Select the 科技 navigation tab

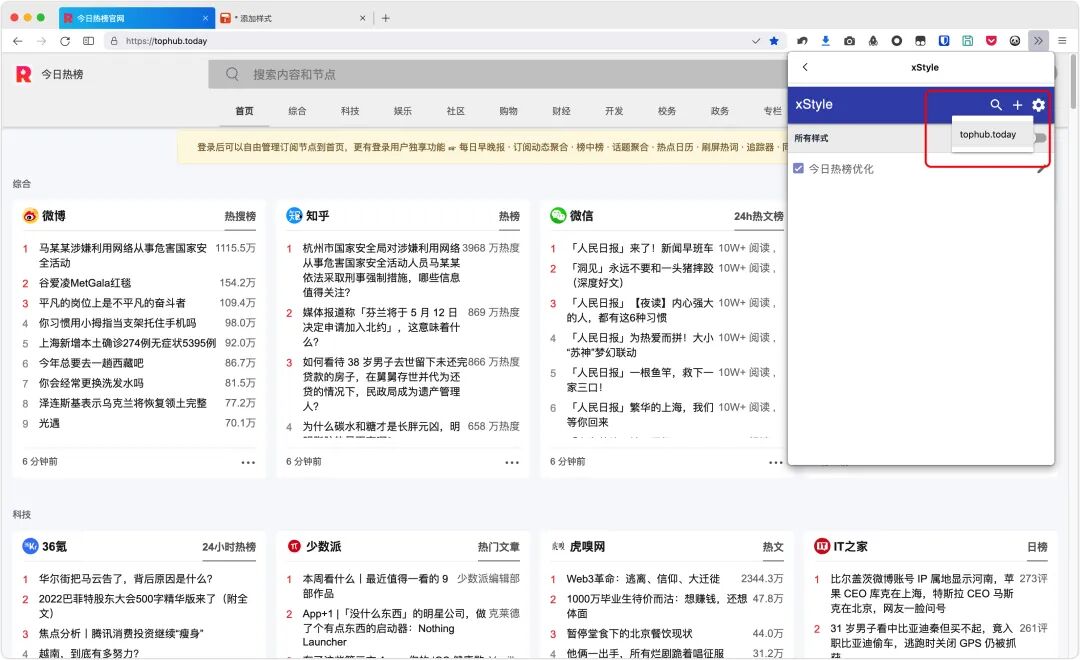350,111
